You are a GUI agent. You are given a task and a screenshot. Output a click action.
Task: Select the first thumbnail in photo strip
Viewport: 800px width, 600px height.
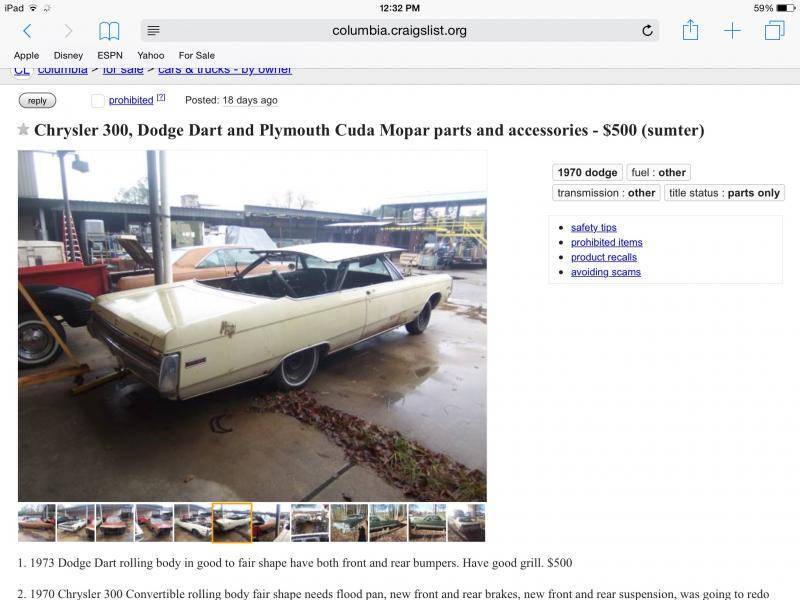click(37, 522)
